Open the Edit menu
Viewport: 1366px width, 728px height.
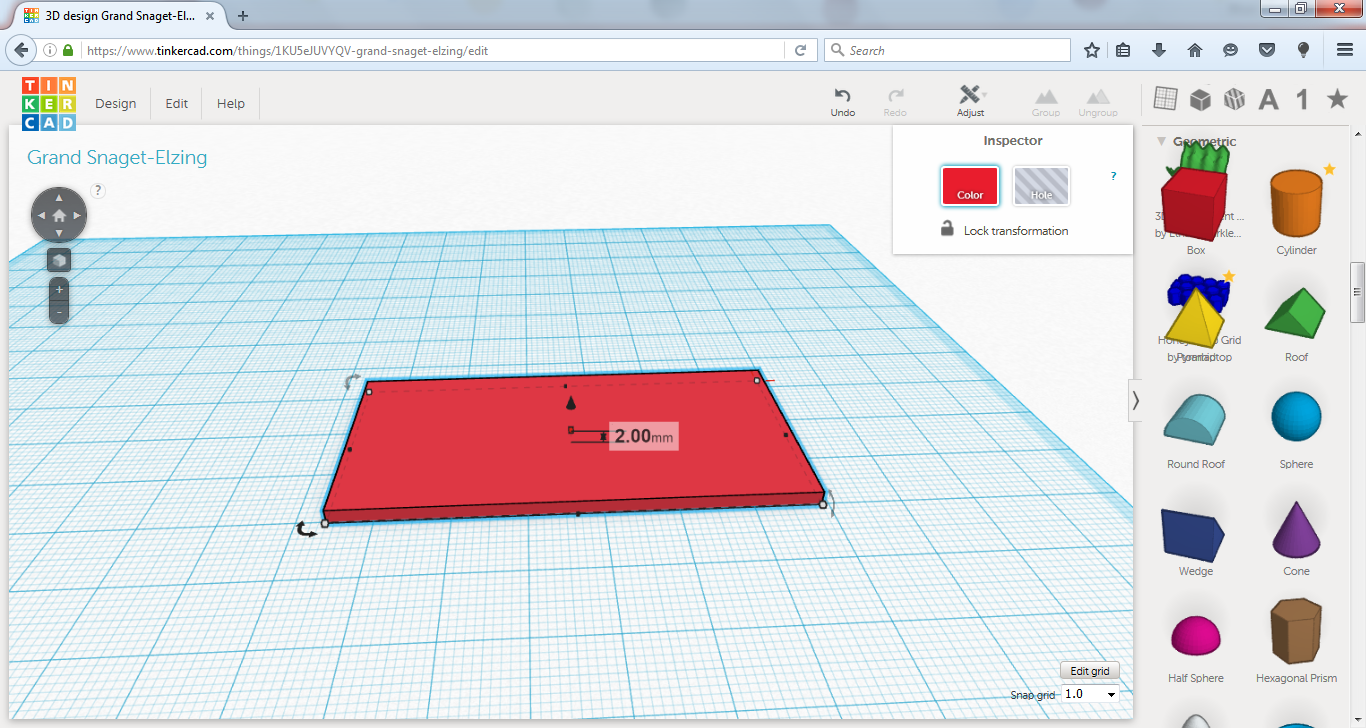click(x=177, y=103)
